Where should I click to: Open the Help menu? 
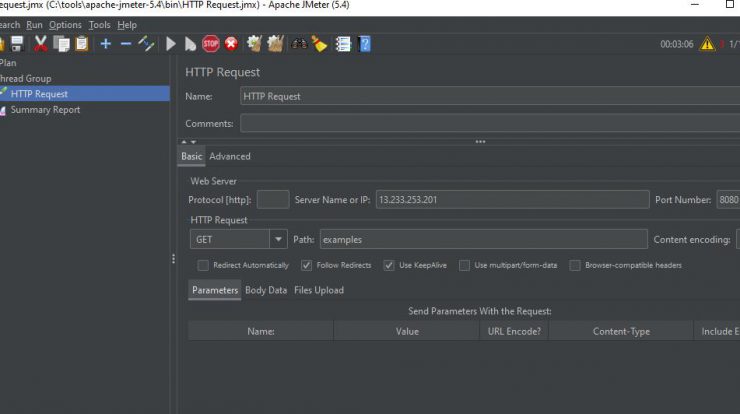(x=127, y=25)
